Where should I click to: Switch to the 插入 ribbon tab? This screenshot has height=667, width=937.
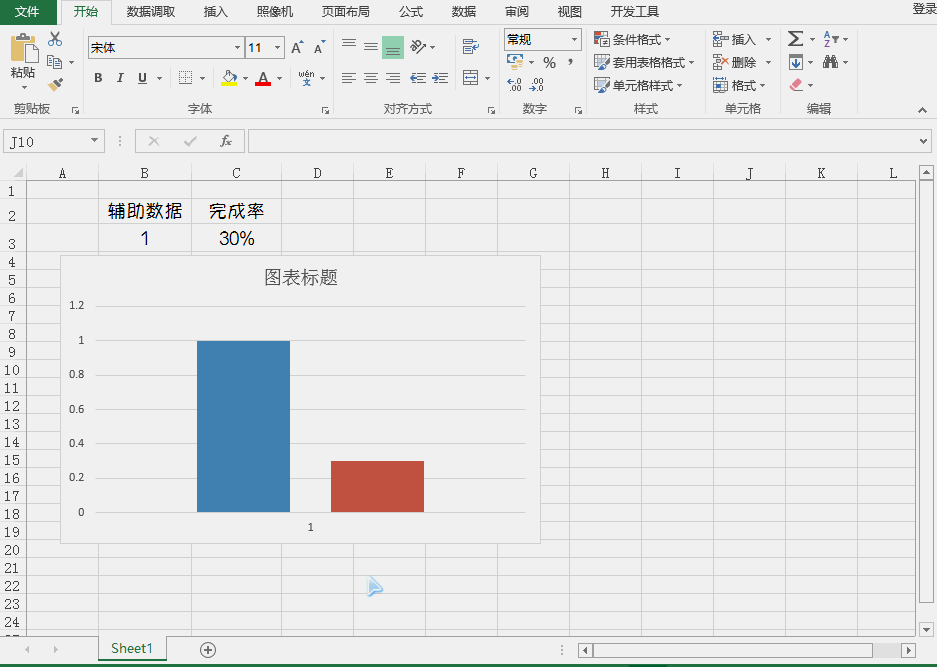215,12
